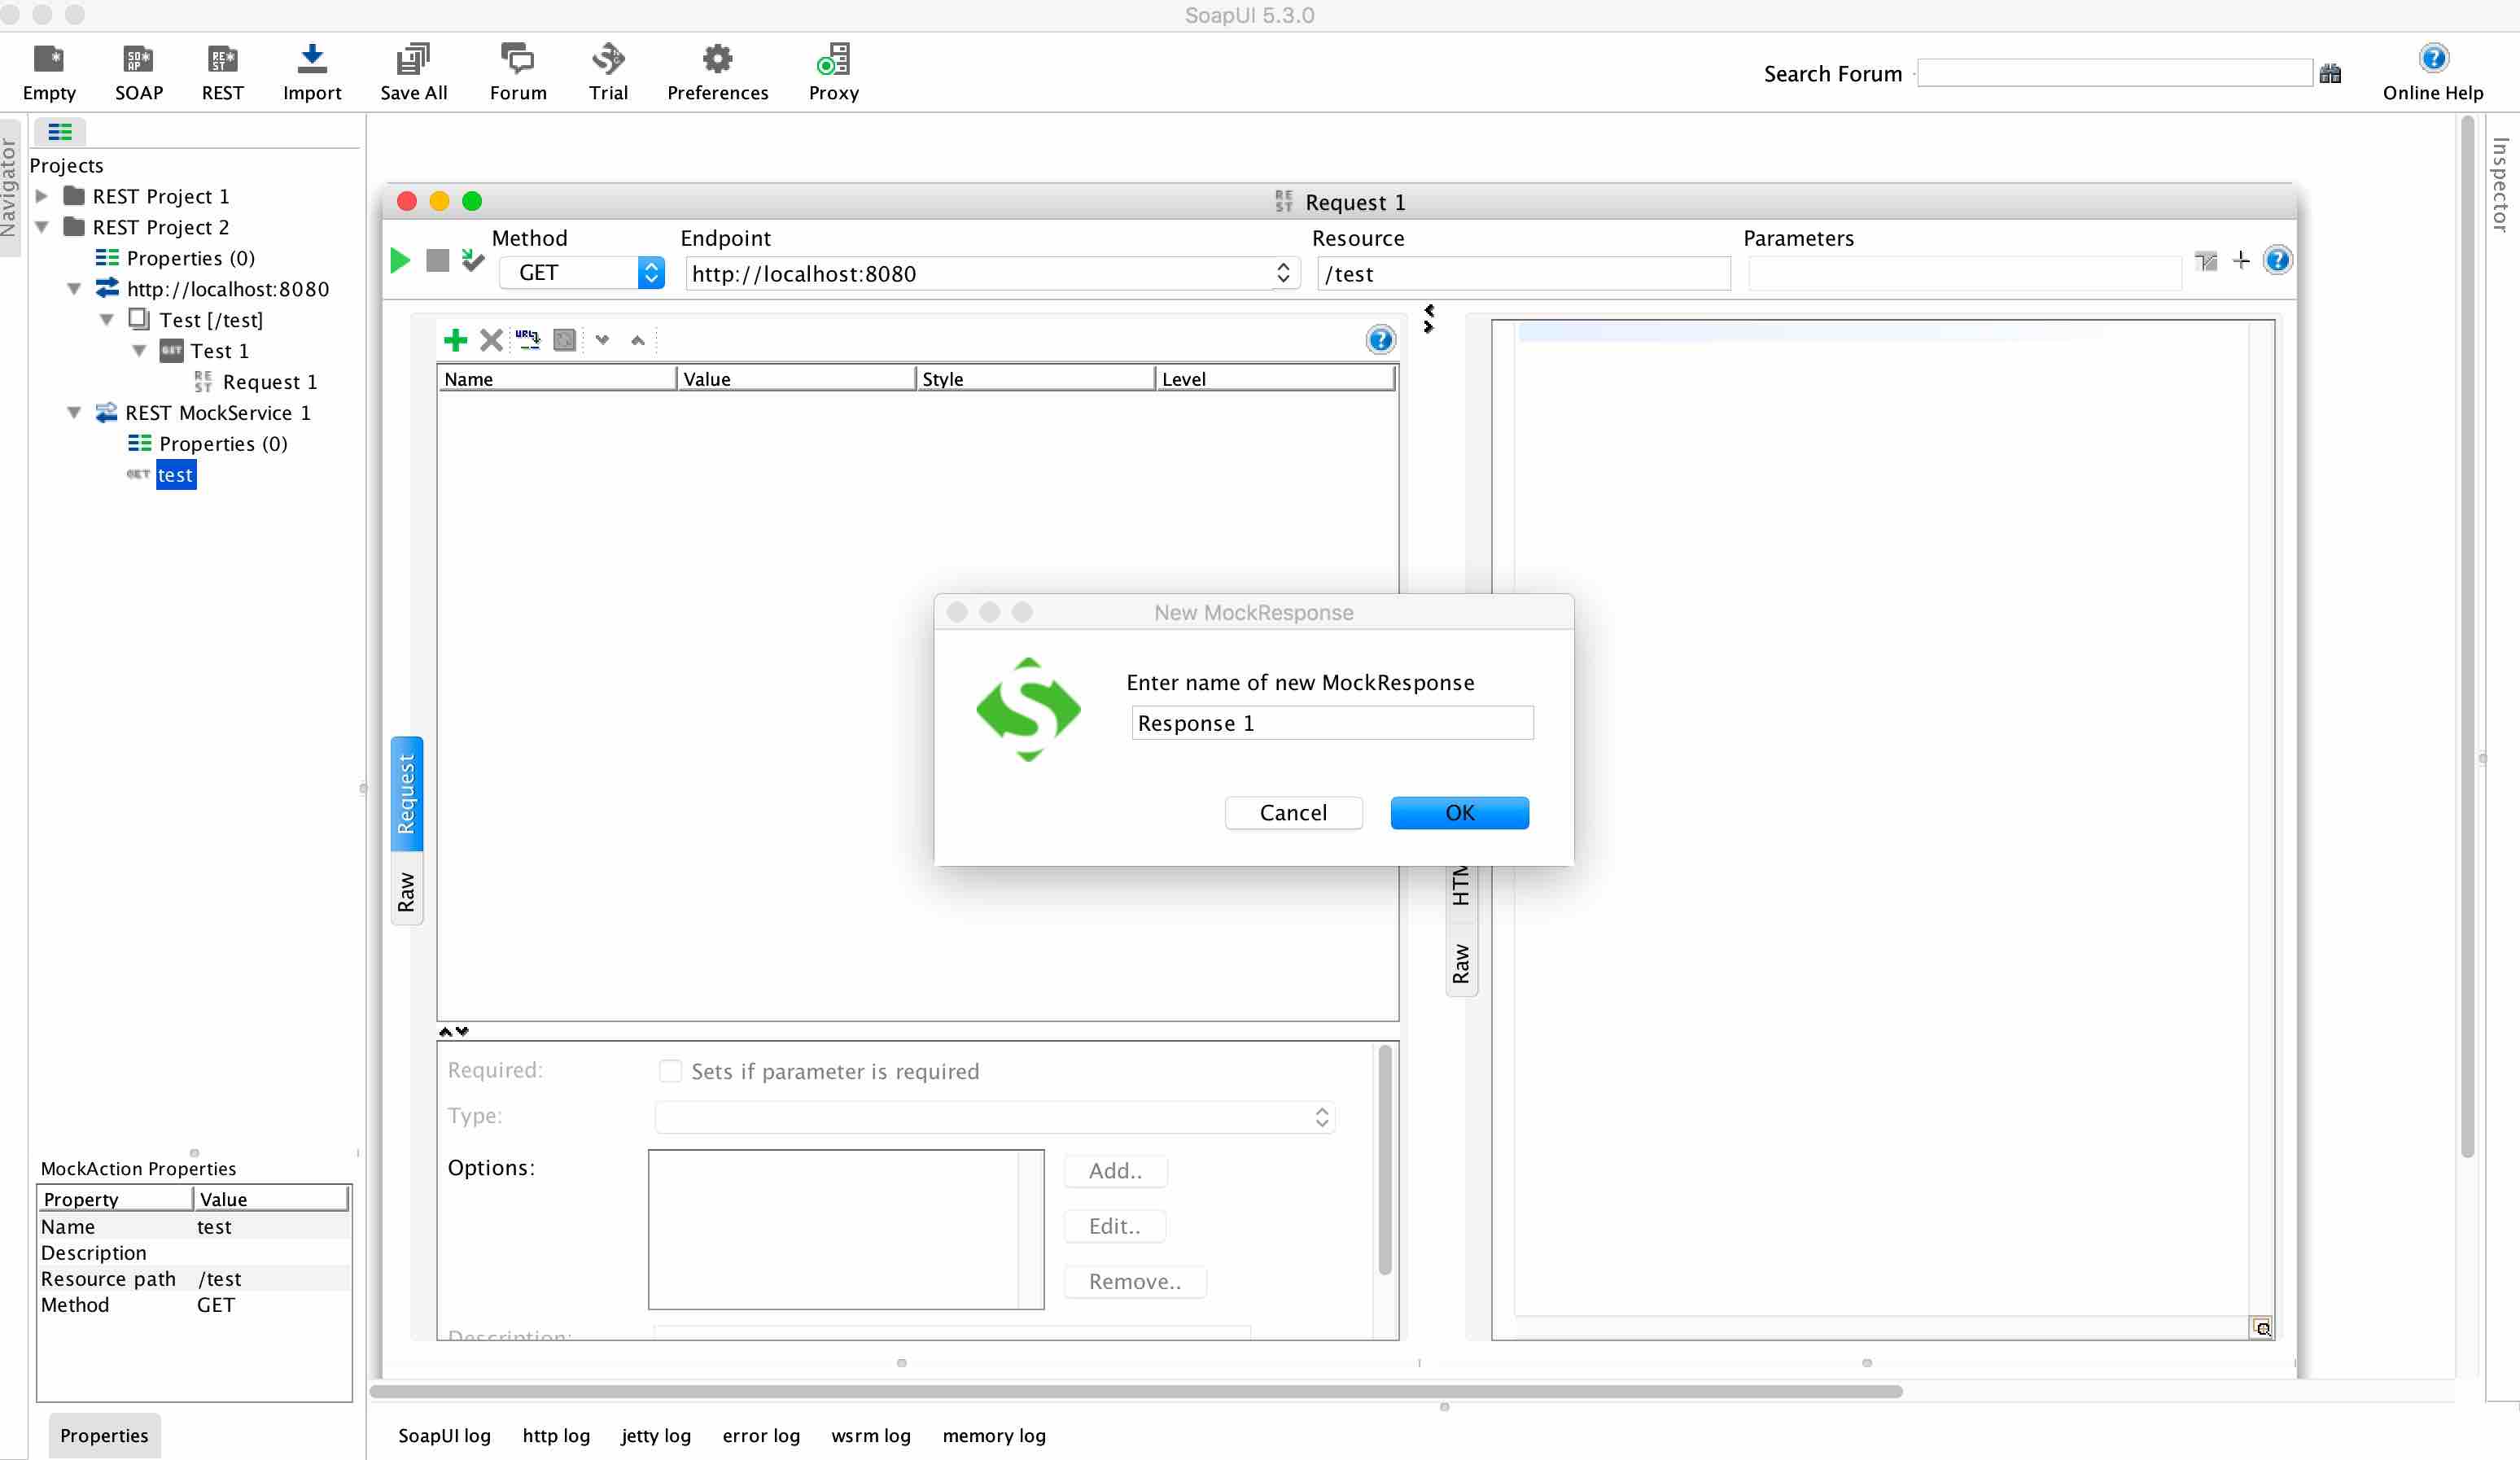
Task: Toggle the Required checkbox for parameter
Action: click(x=669, y=1071)
